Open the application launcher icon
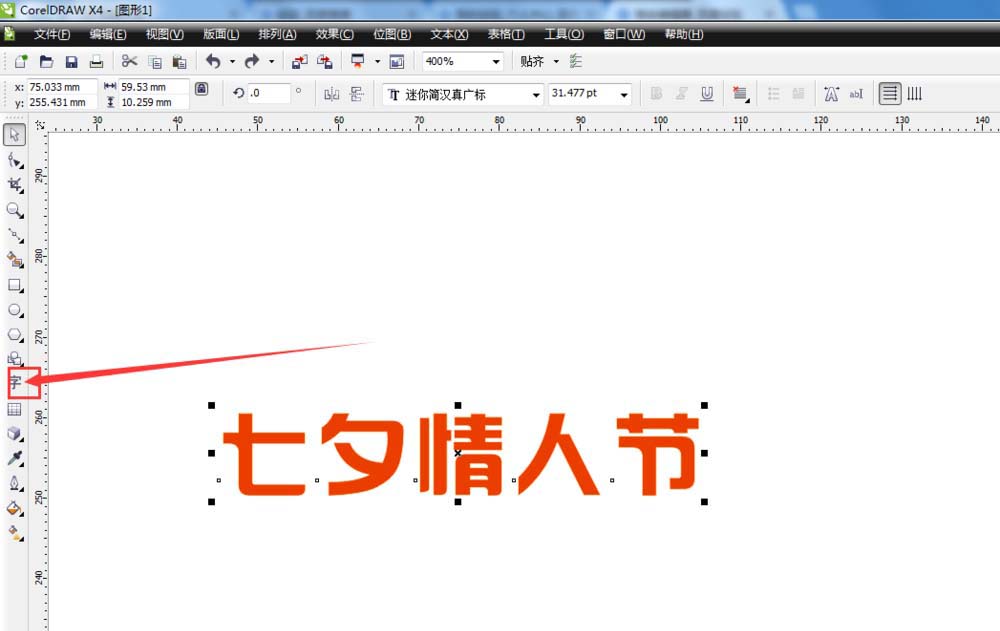 pyautogui.click(x=358, y=61)
